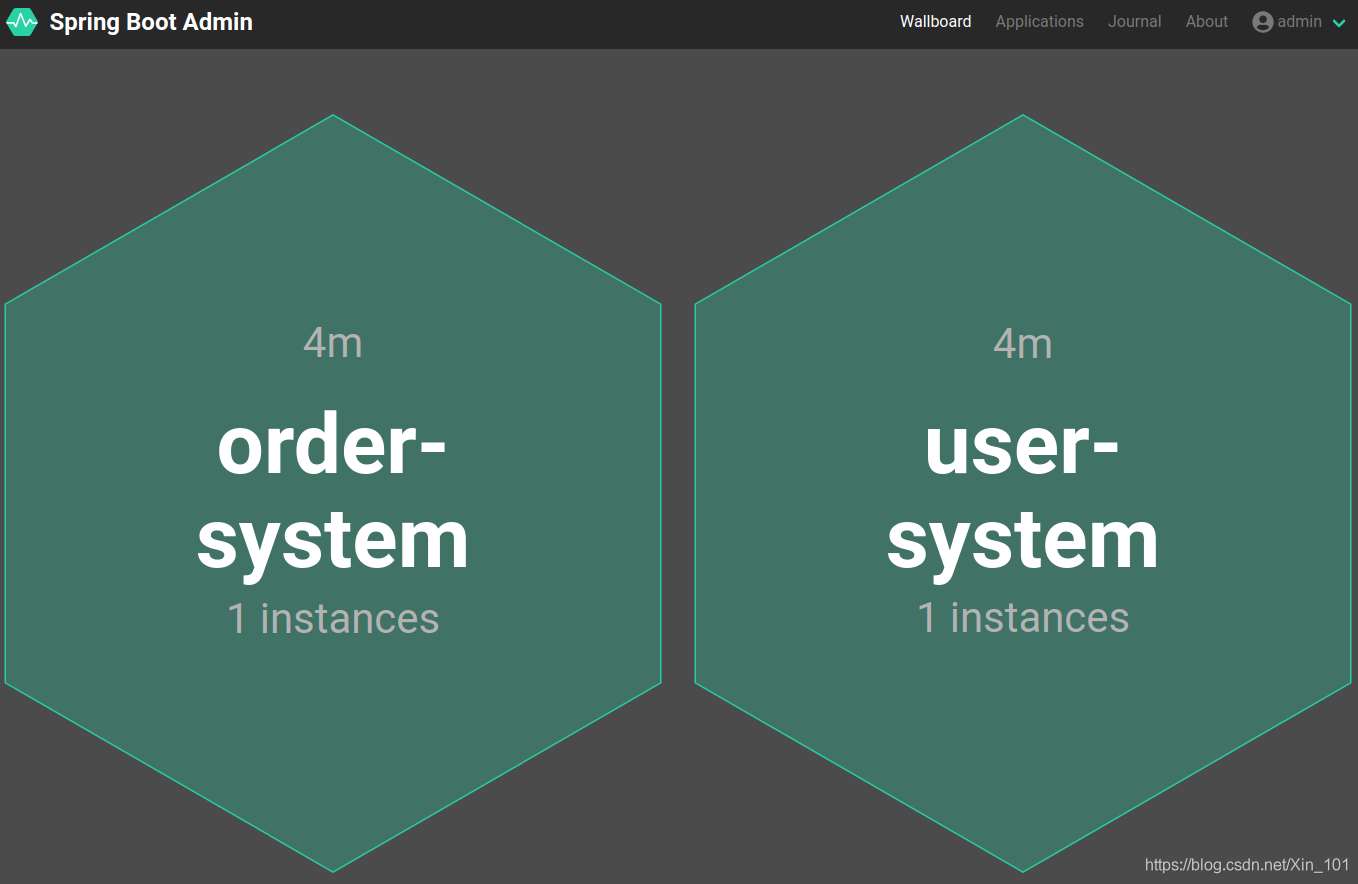Select '1 instances' under order-system

(x=333, y=618)
